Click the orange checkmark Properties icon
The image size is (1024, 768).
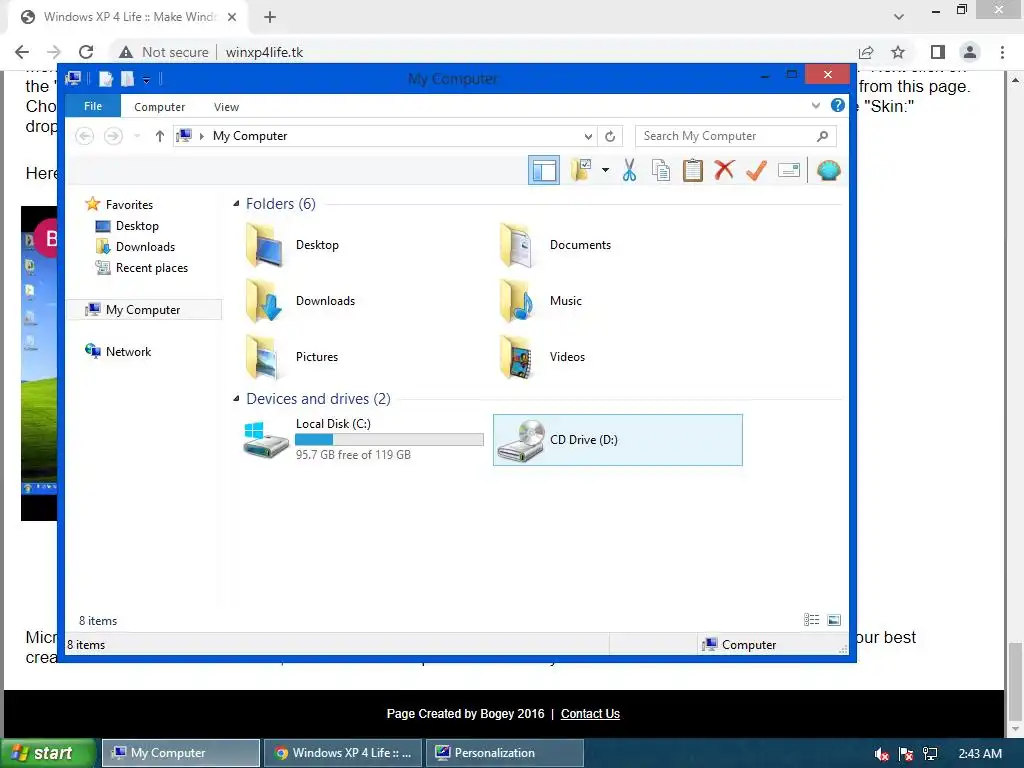click(756, 170)
